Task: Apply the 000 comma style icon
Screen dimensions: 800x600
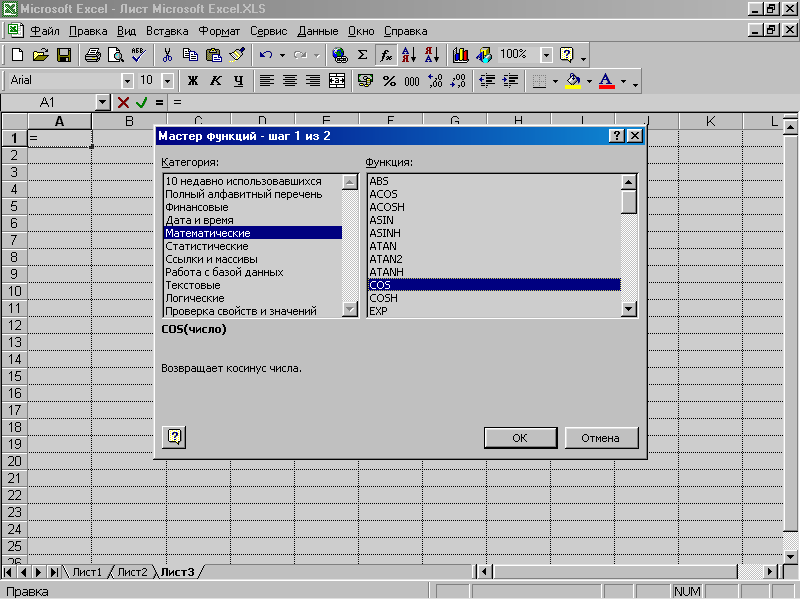Action: coord(412,81)
